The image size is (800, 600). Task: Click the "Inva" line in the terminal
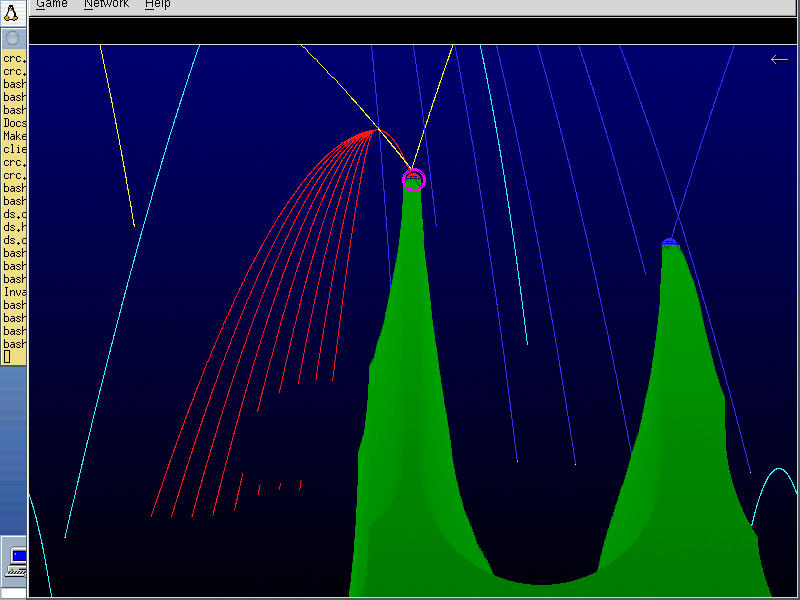coord(14,292)
